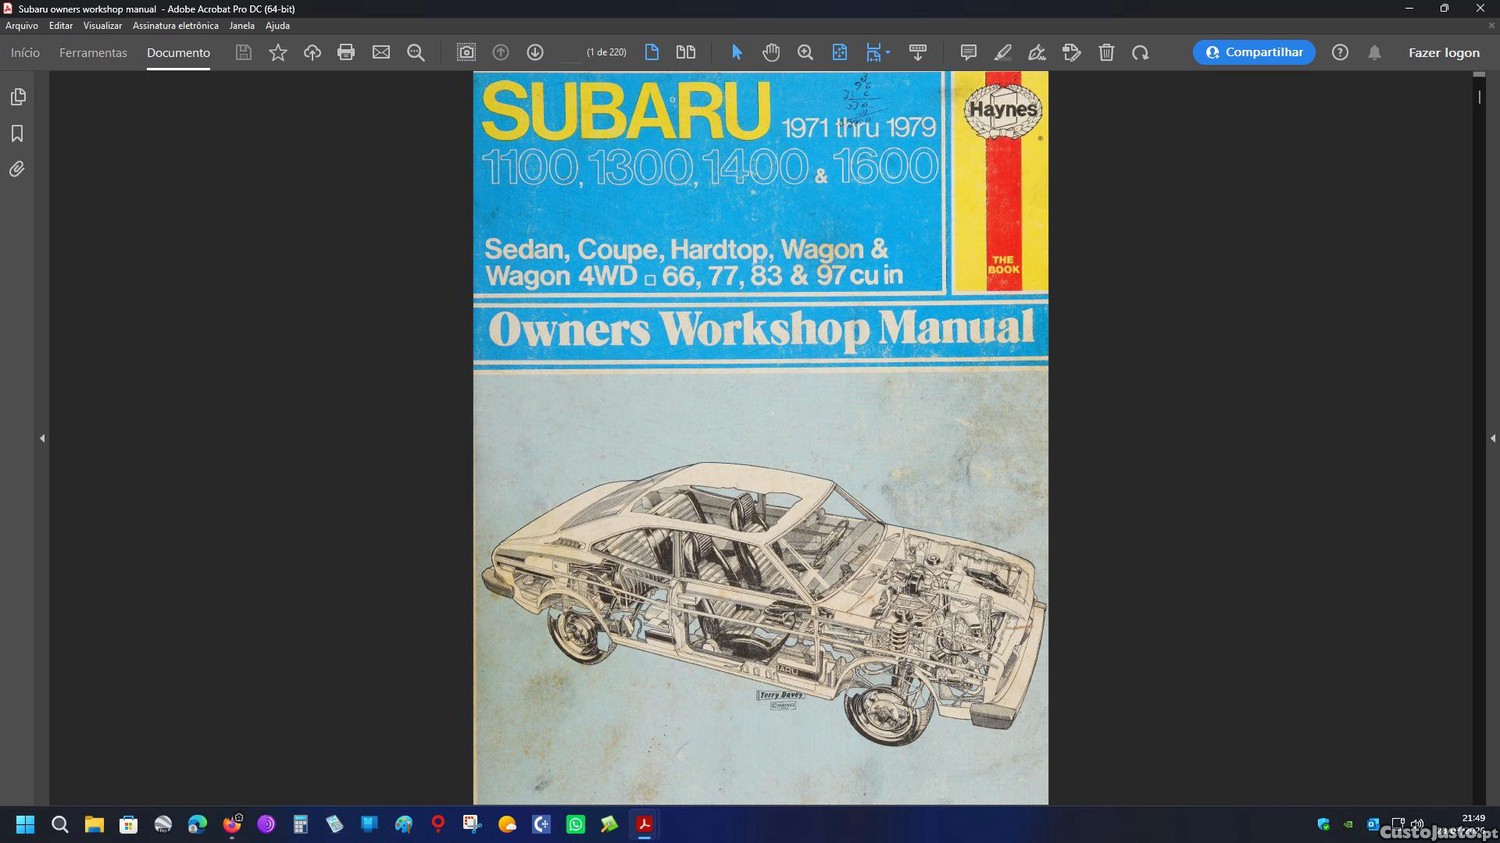Print the document using printer icon

point(346,52)
